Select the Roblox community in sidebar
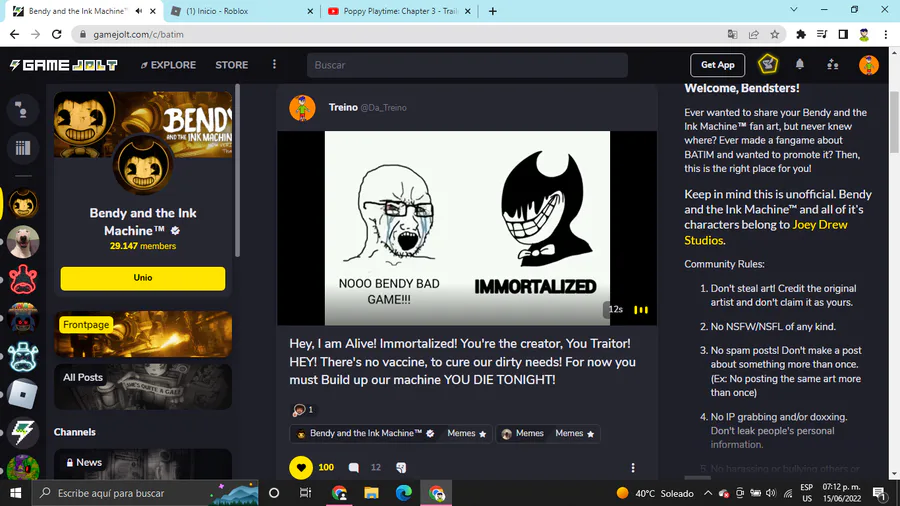This screenshot has height=506, width=900. (23, 394)
